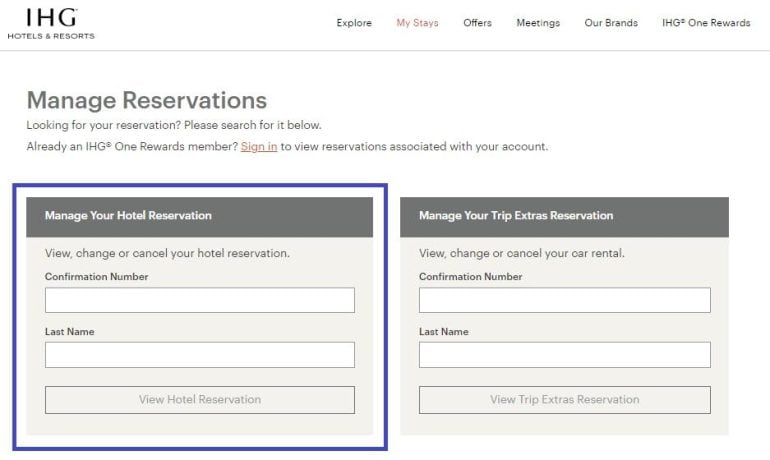Click the trip extras Last Name field

point(564,355)
